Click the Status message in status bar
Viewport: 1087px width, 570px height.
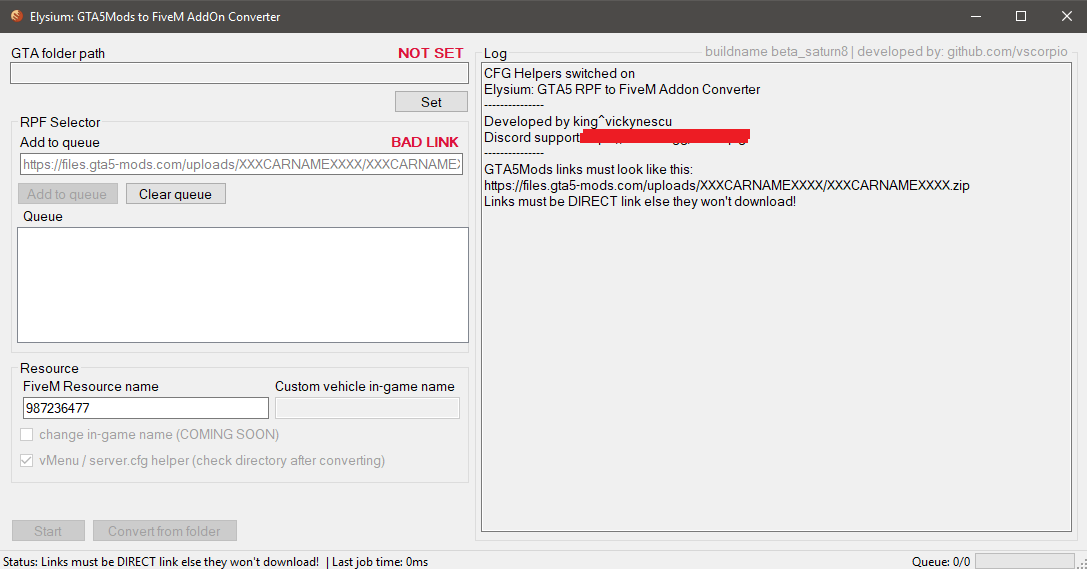tap(161, 562)
